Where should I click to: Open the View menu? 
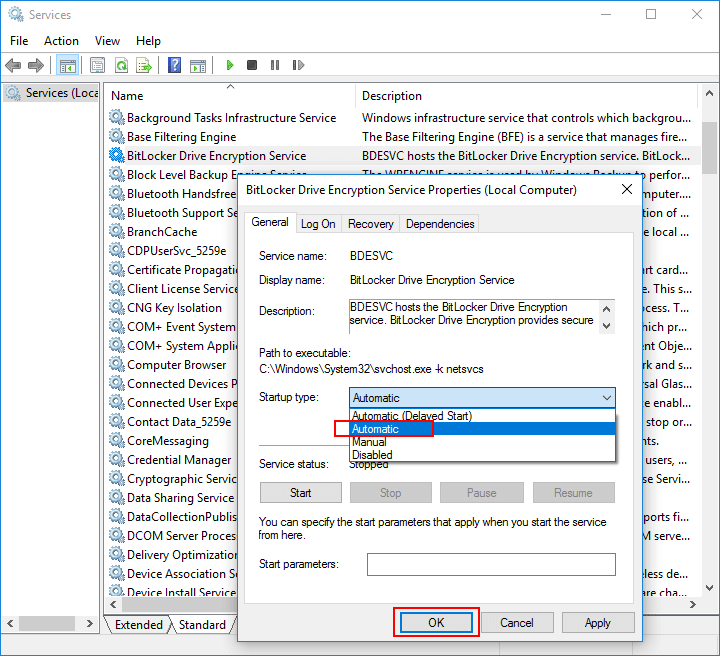point(107,41)
